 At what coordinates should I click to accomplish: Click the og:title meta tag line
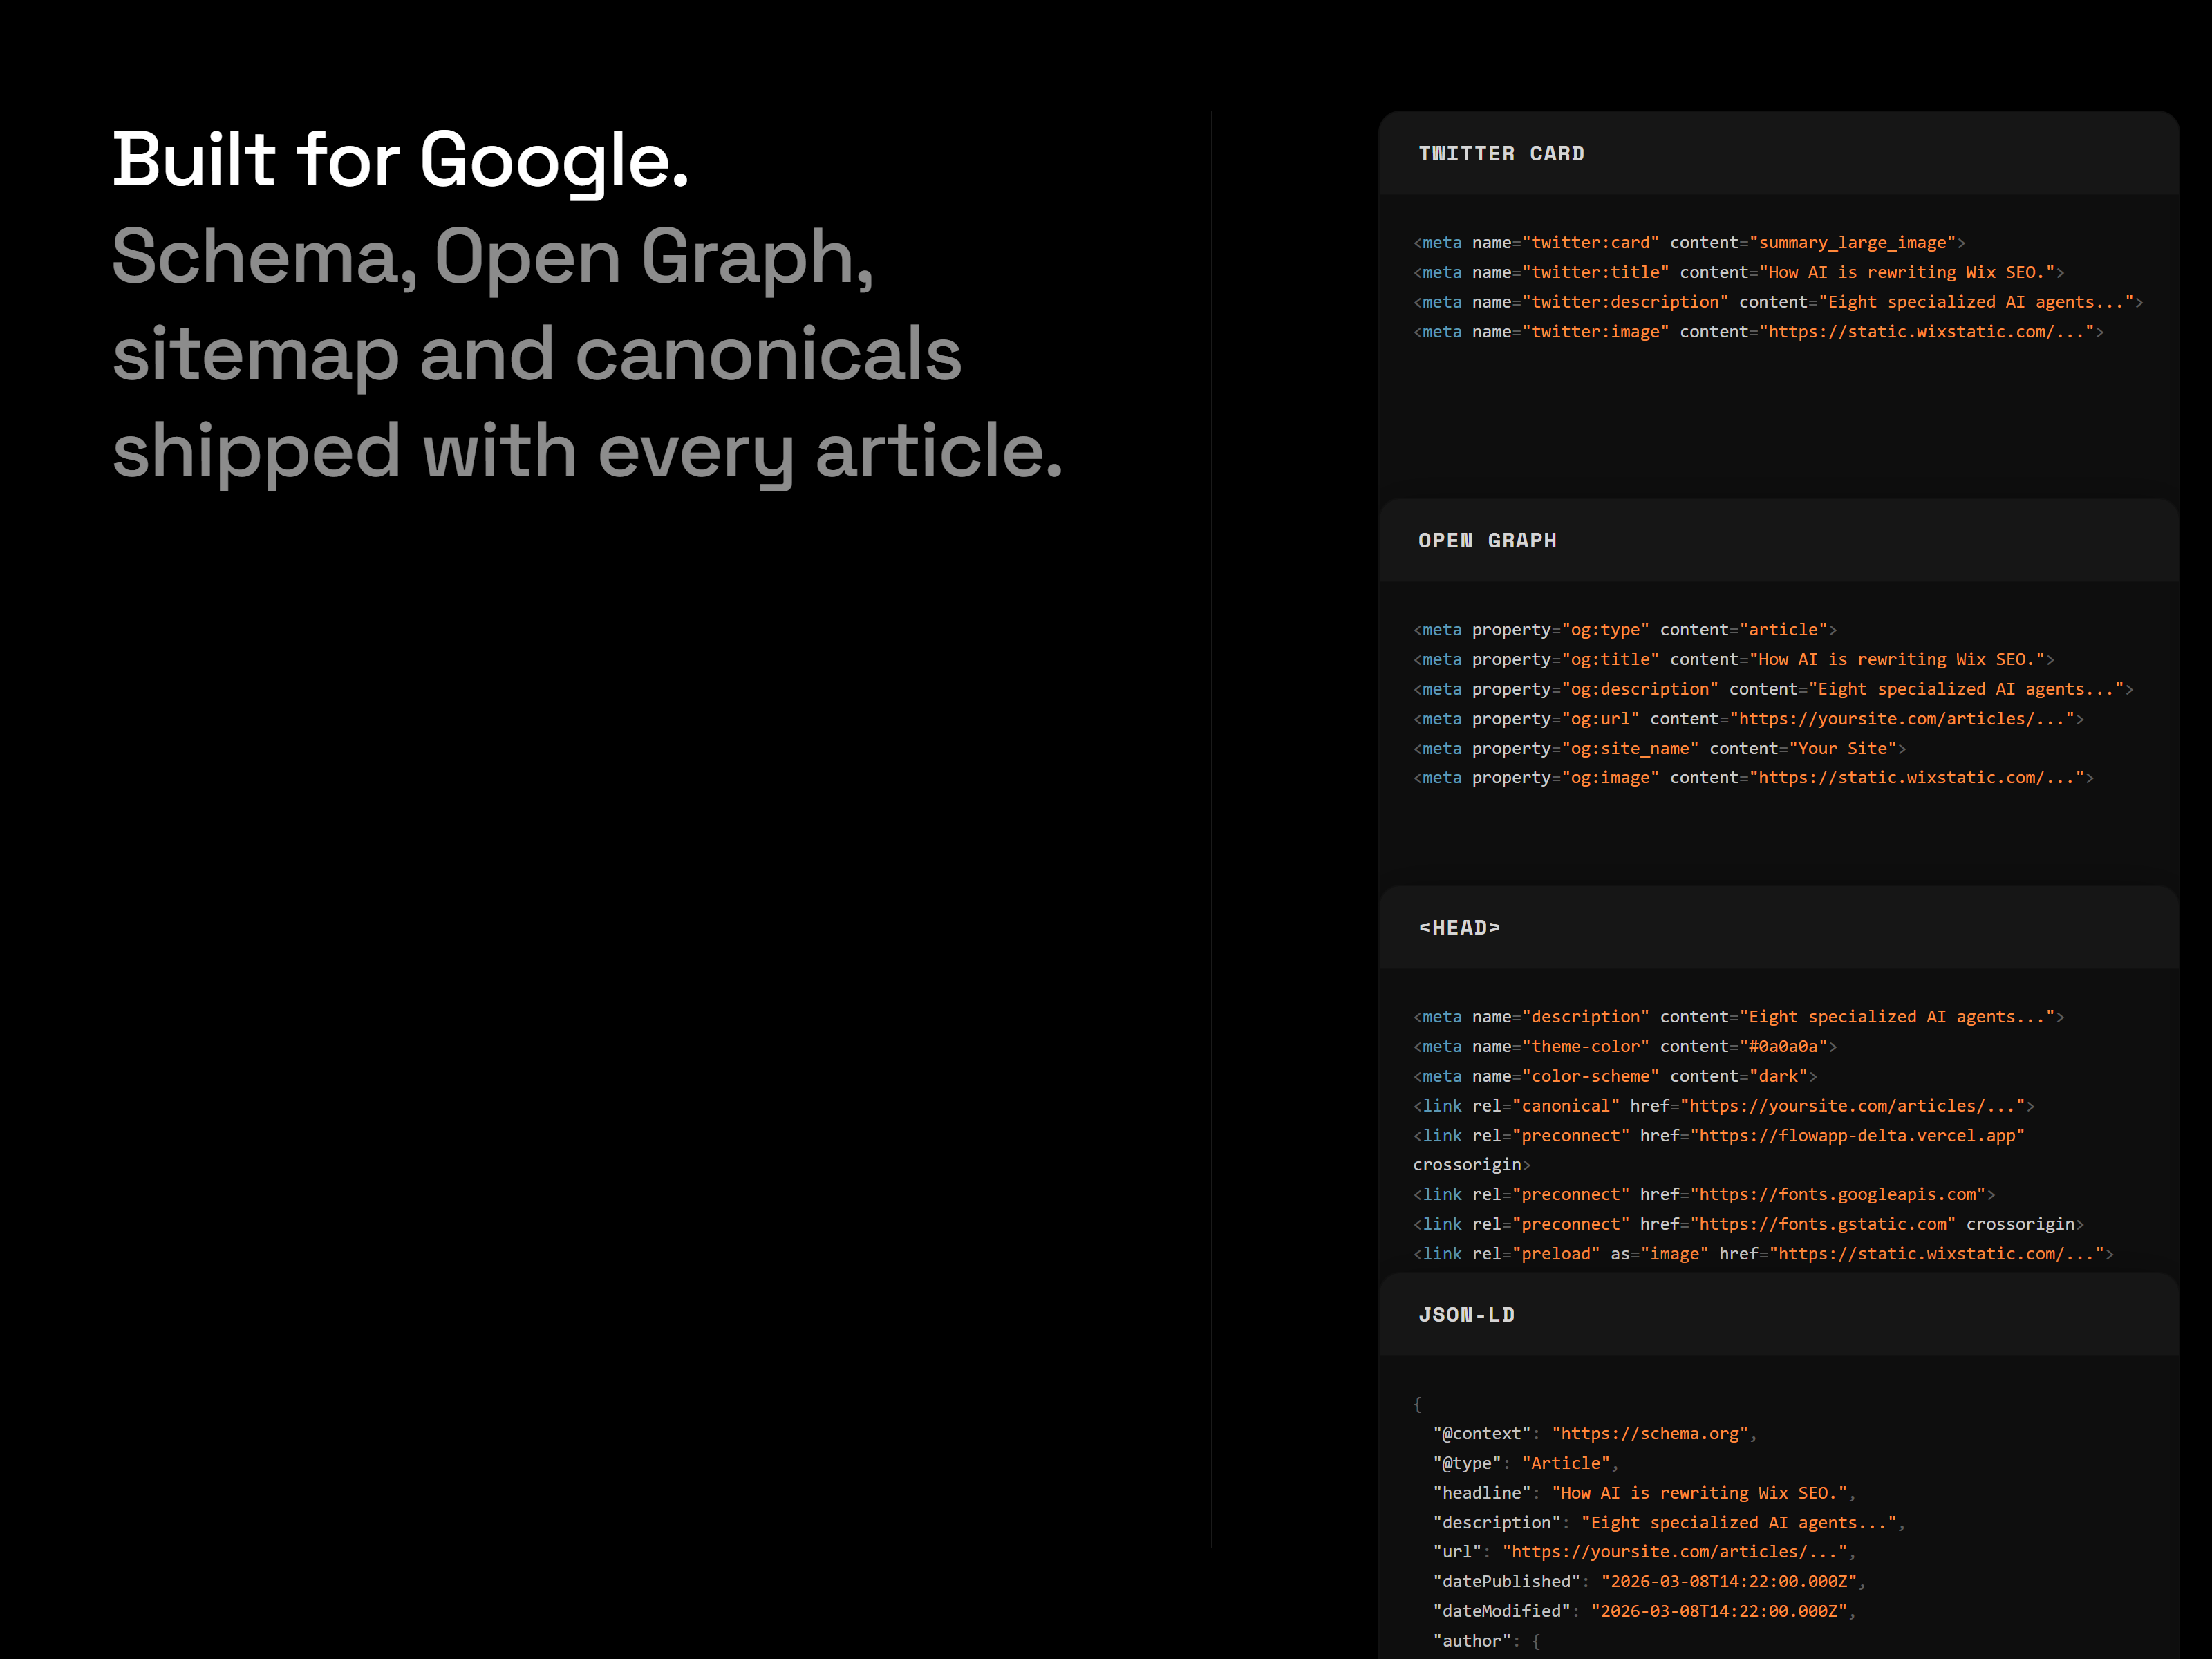pyautogui.click(x=1733, y=660)
